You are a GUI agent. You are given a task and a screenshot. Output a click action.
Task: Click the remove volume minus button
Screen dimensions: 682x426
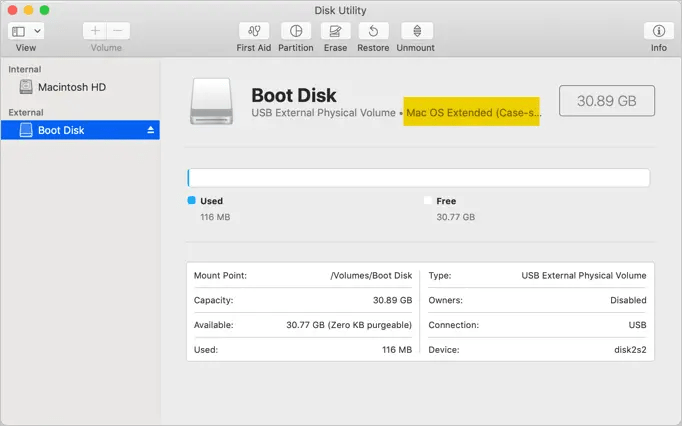tap(117, 31)
